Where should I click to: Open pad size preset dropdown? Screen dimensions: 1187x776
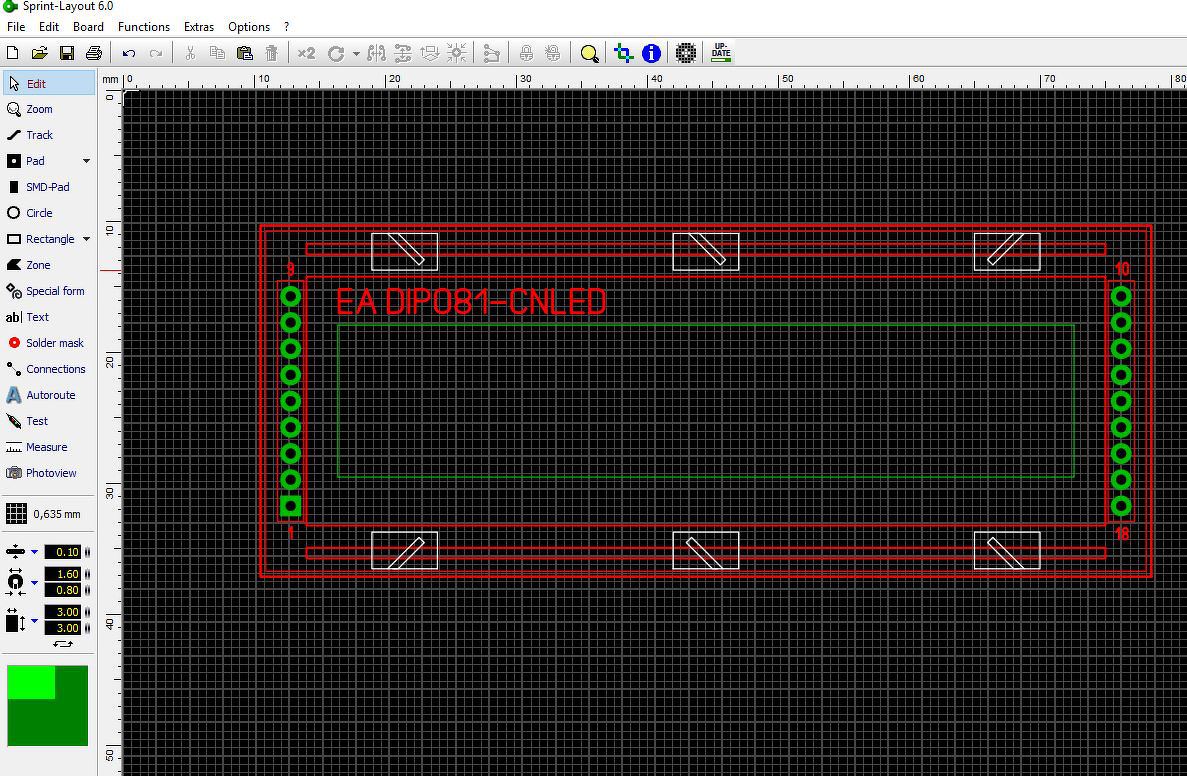click(34, 582)
